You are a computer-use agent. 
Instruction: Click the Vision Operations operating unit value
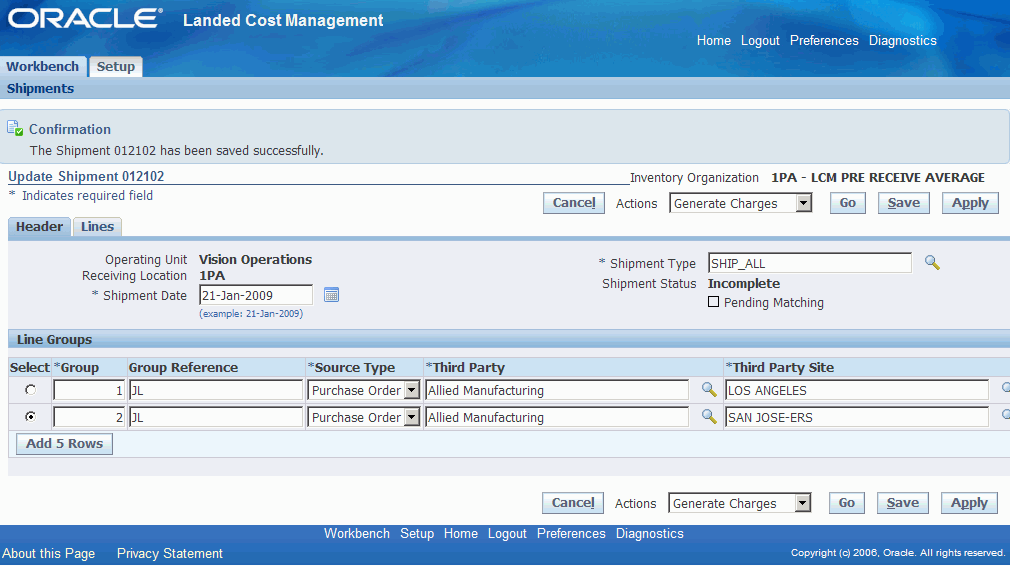pos(255,259)
